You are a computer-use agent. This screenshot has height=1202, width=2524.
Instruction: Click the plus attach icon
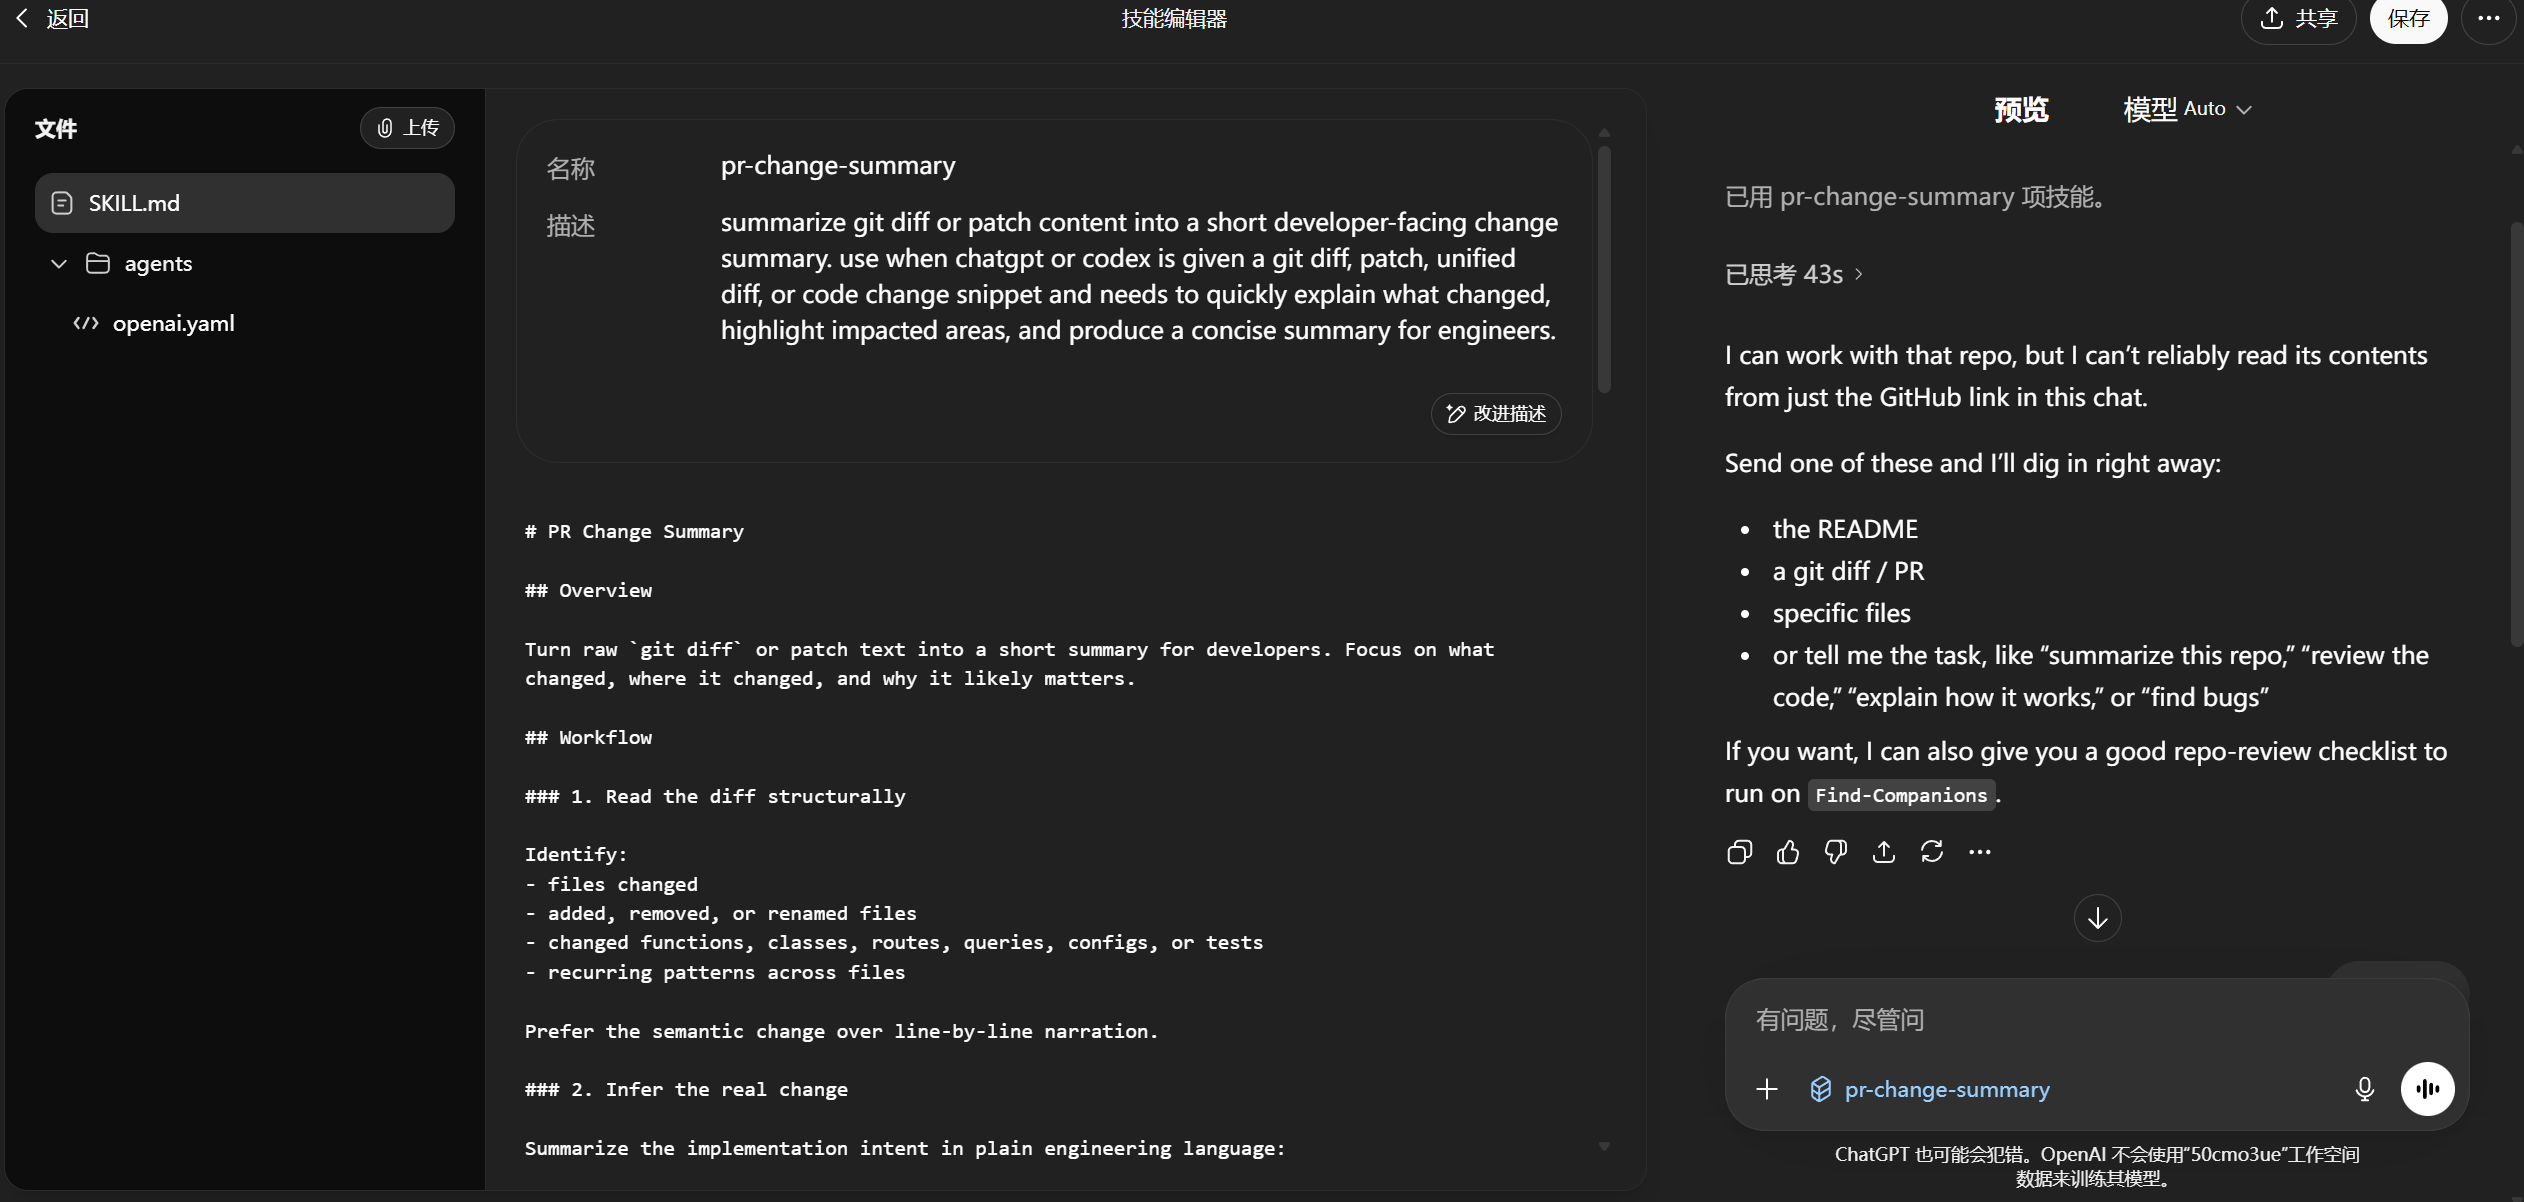(x=1767, y=1089)
